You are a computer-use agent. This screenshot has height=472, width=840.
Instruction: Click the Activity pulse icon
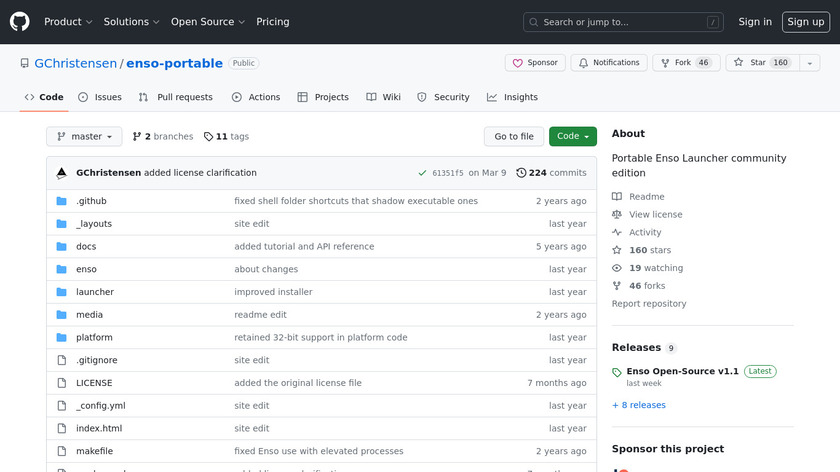(617, 232)
